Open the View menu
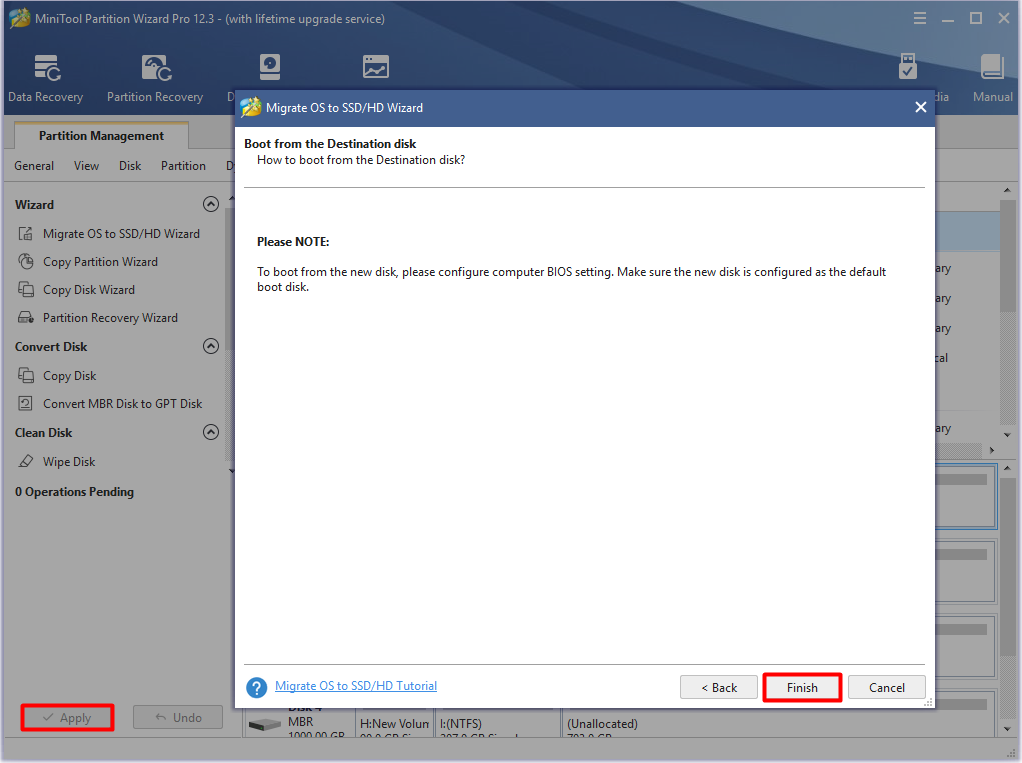 (86, 166)
